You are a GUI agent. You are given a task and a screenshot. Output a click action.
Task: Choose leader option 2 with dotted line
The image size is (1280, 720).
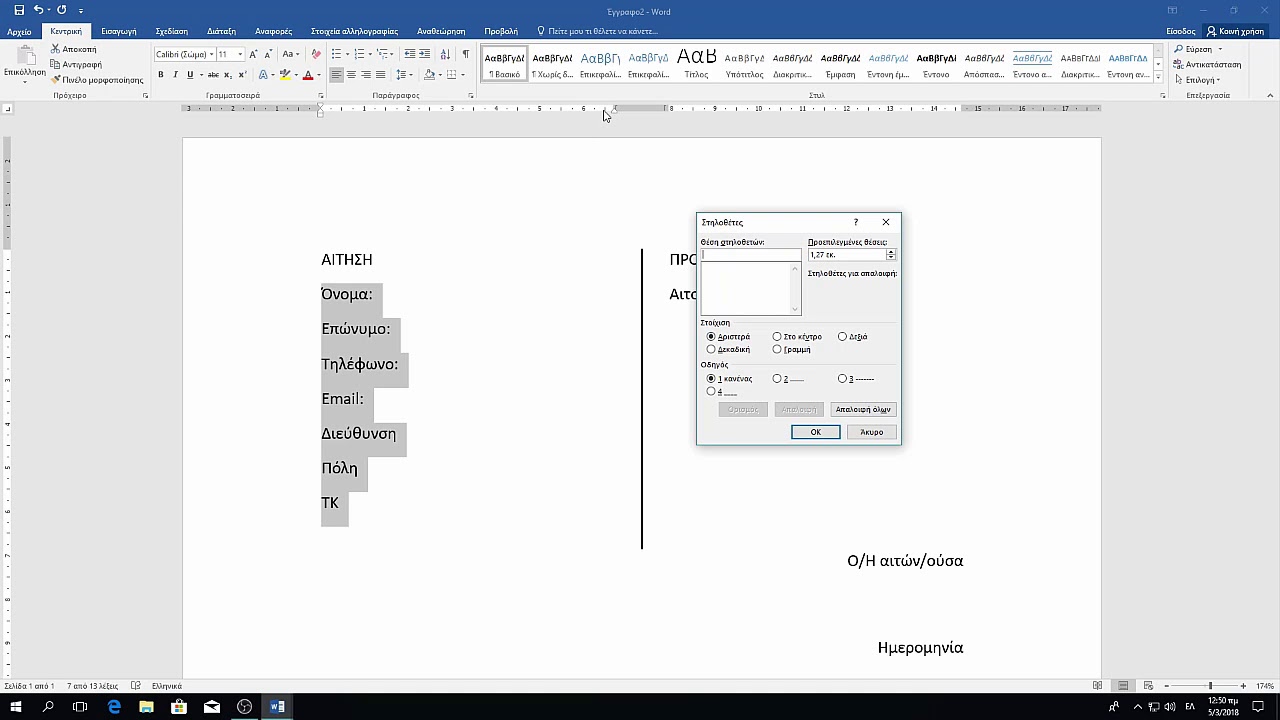click(777, 379)
